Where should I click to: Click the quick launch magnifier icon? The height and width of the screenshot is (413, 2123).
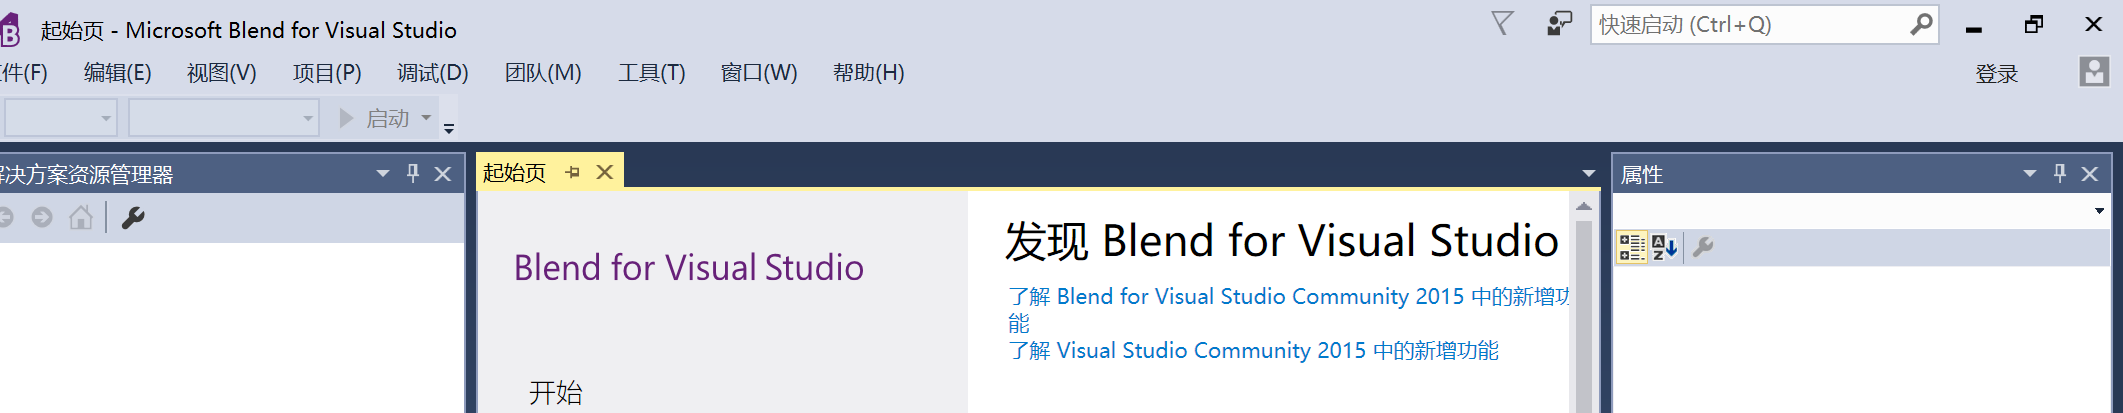click(x=1921, y=25)
